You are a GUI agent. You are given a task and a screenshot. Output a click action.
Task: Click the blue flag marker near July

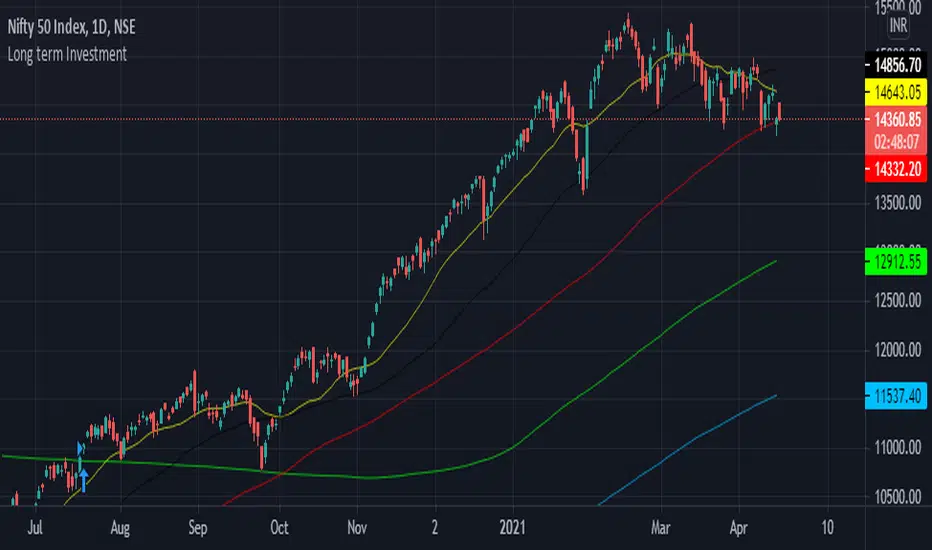click(x=80, y=448)
